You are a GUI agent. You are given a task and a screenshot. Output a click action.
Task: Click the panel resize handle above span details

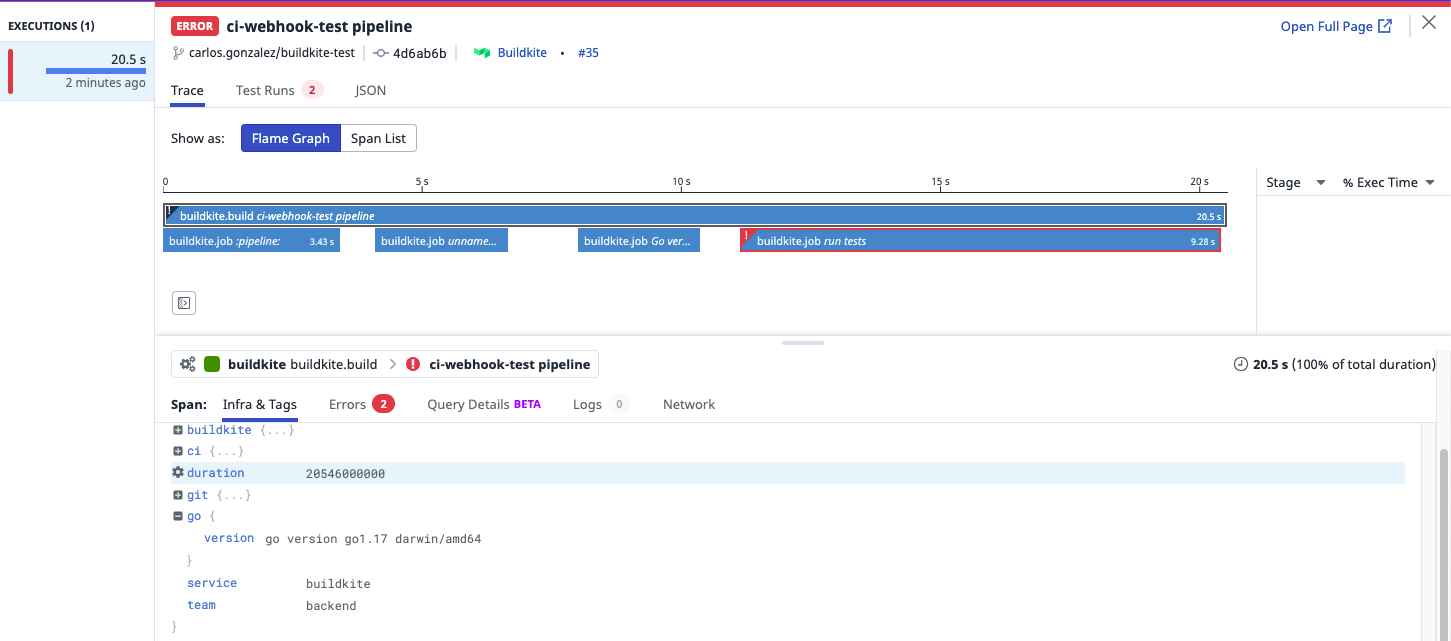tap(803, 343)
